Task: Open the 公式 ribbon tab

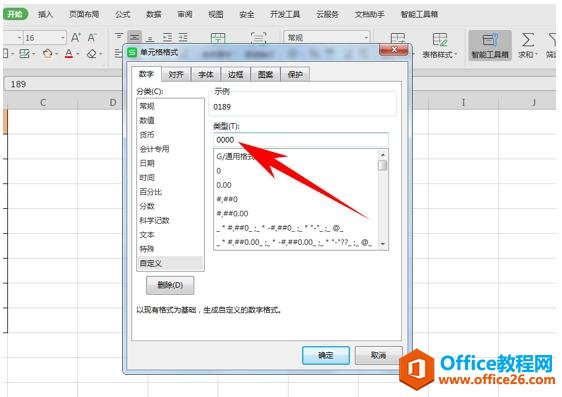Action: (123, 14)
